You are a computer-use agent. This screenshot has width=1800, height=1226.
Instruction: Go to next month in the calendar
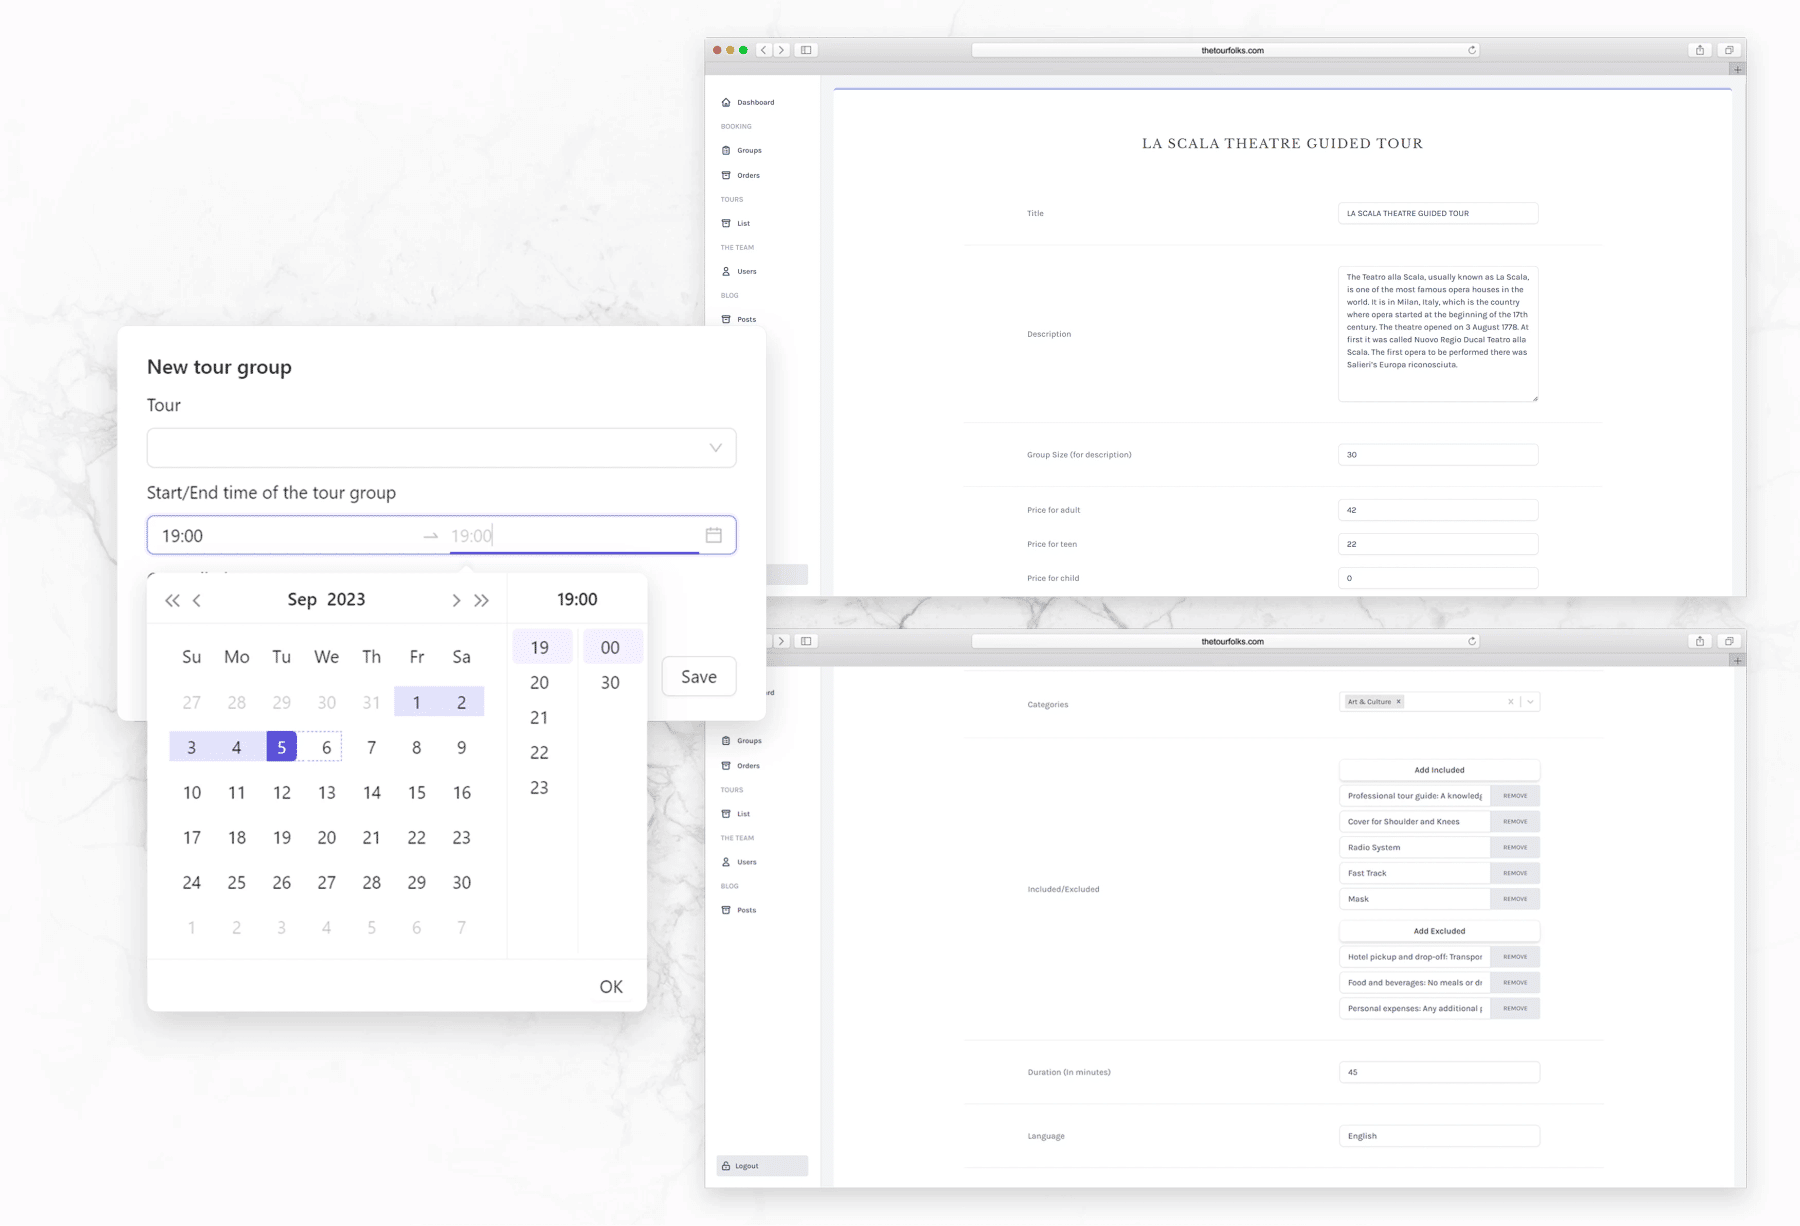point(456,600)
